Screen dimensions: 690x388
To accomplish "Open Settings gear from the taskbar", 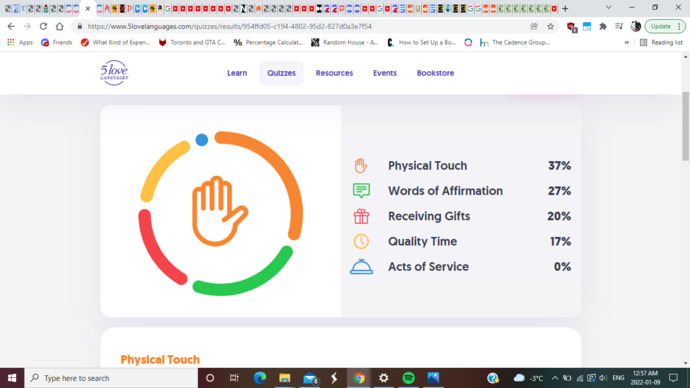I will click(384, 378).
